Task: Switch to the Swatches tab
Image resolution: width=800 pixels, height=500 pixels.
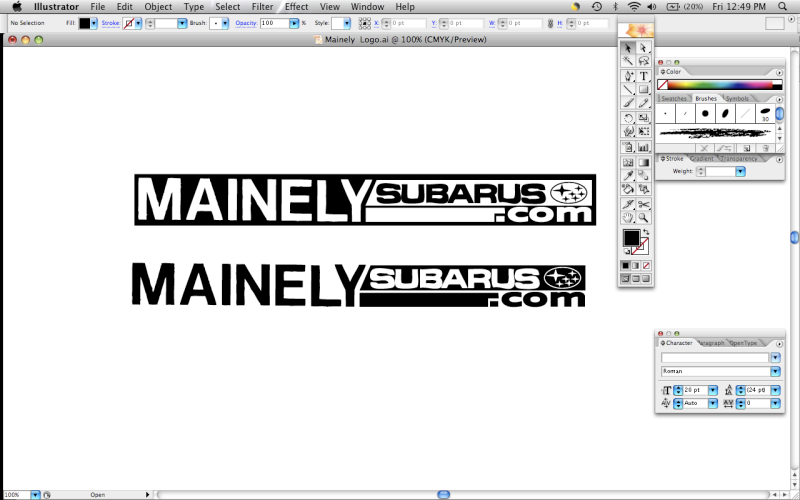Action: (674, 98)
